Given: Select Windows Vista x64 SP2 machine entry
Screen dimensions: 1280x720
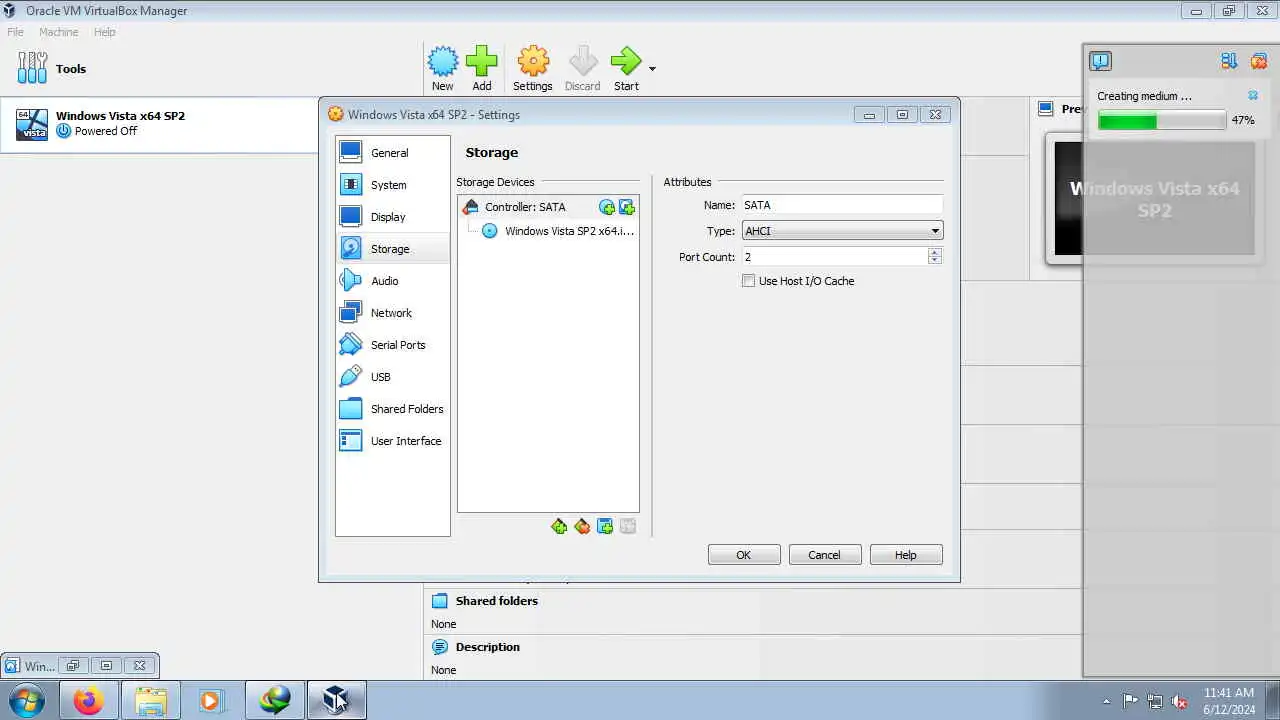Looking at the screenshot, I should 159,124.
